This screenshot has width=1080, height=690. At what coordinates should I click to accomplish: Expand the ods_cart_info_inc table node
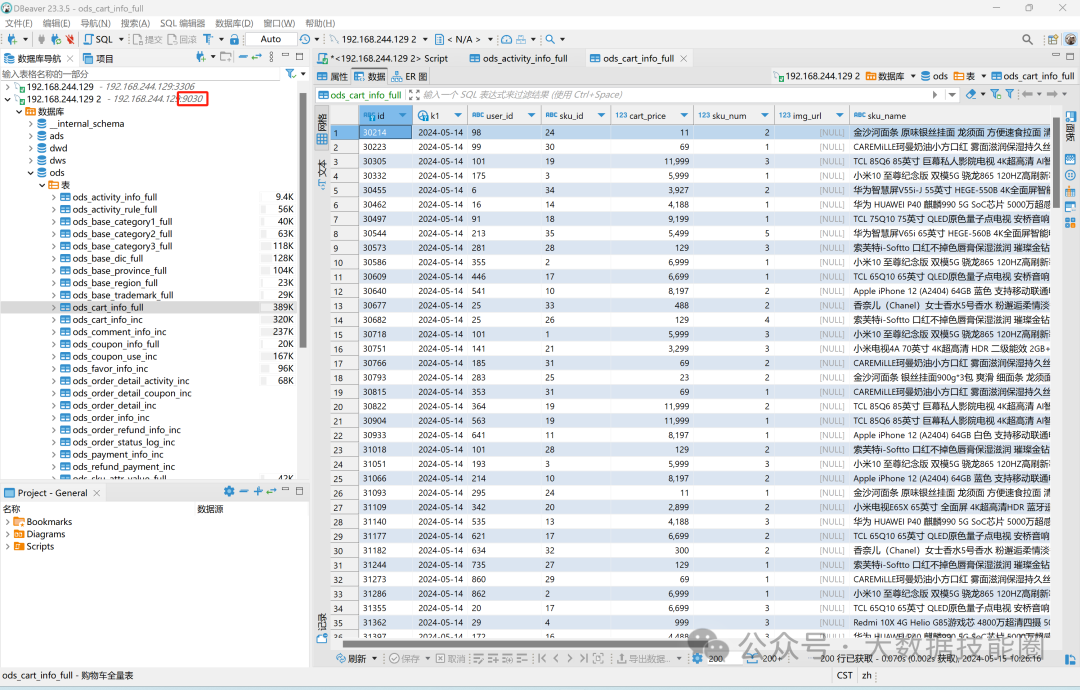click(x=54, y=320)
